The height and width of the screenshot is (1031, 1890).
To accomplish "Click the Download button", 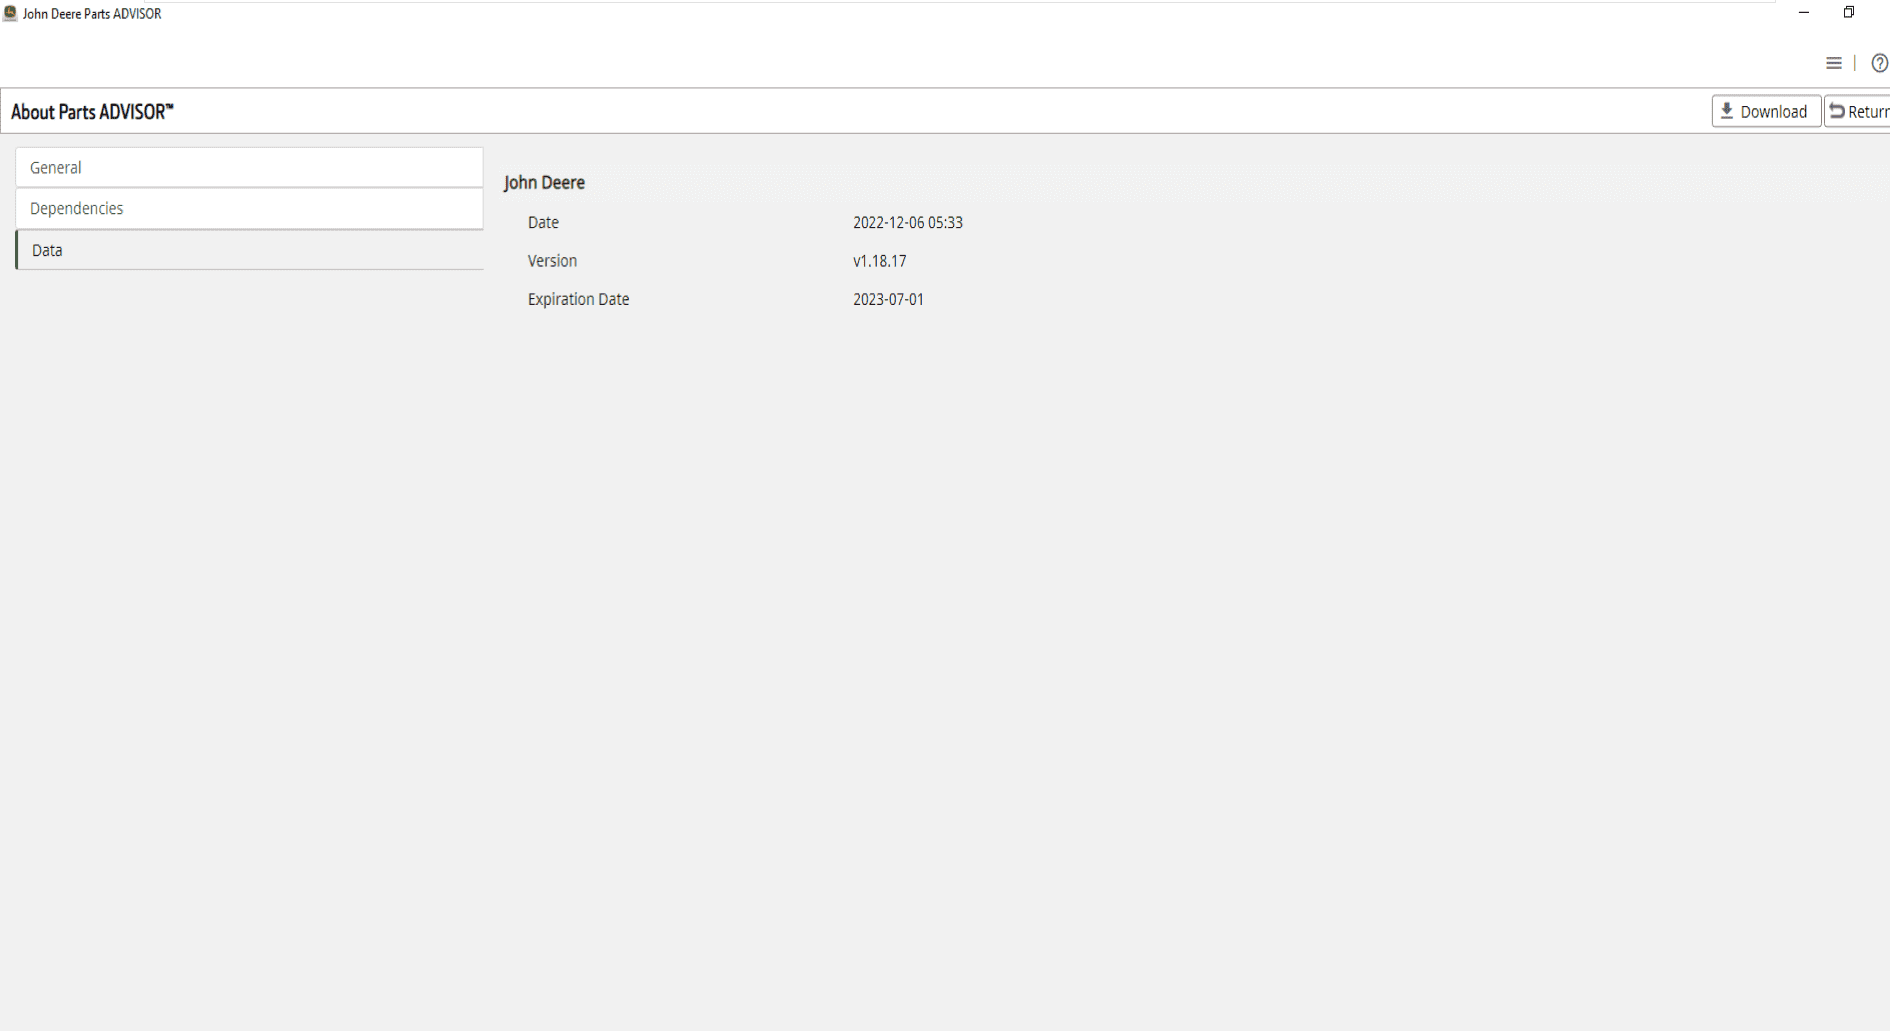I will [1766, 111].
